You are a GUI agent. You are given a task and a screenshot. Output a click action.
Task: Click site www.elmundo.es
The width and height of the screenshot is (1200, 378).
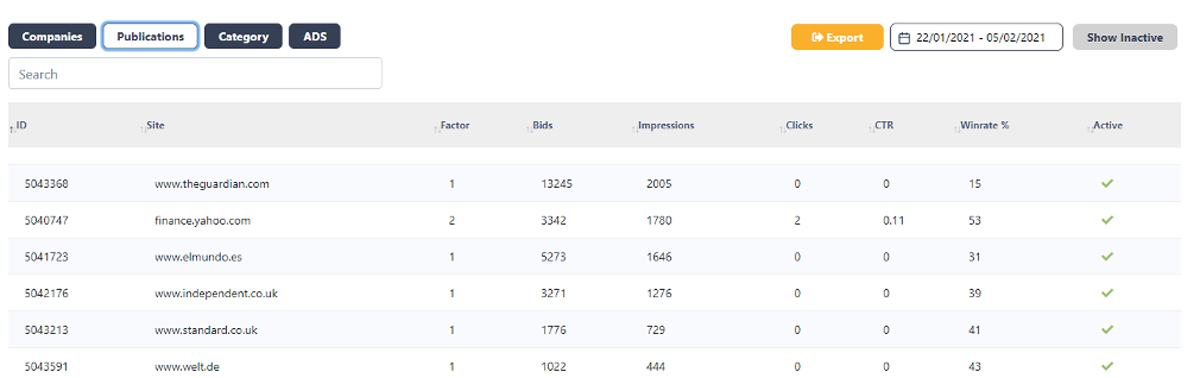pyautogui.click(x=198, y=257)
